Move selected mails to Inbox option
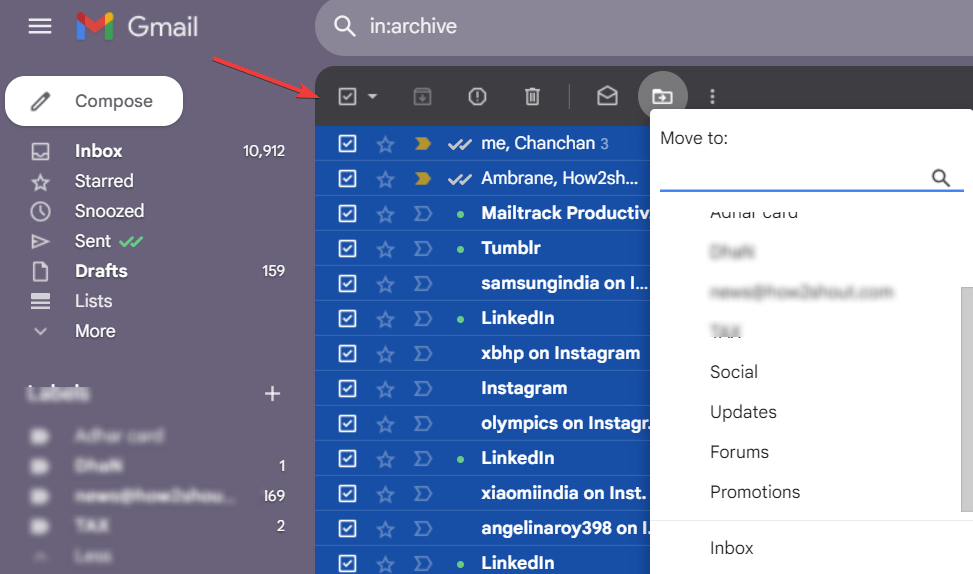 pos(732,548)
